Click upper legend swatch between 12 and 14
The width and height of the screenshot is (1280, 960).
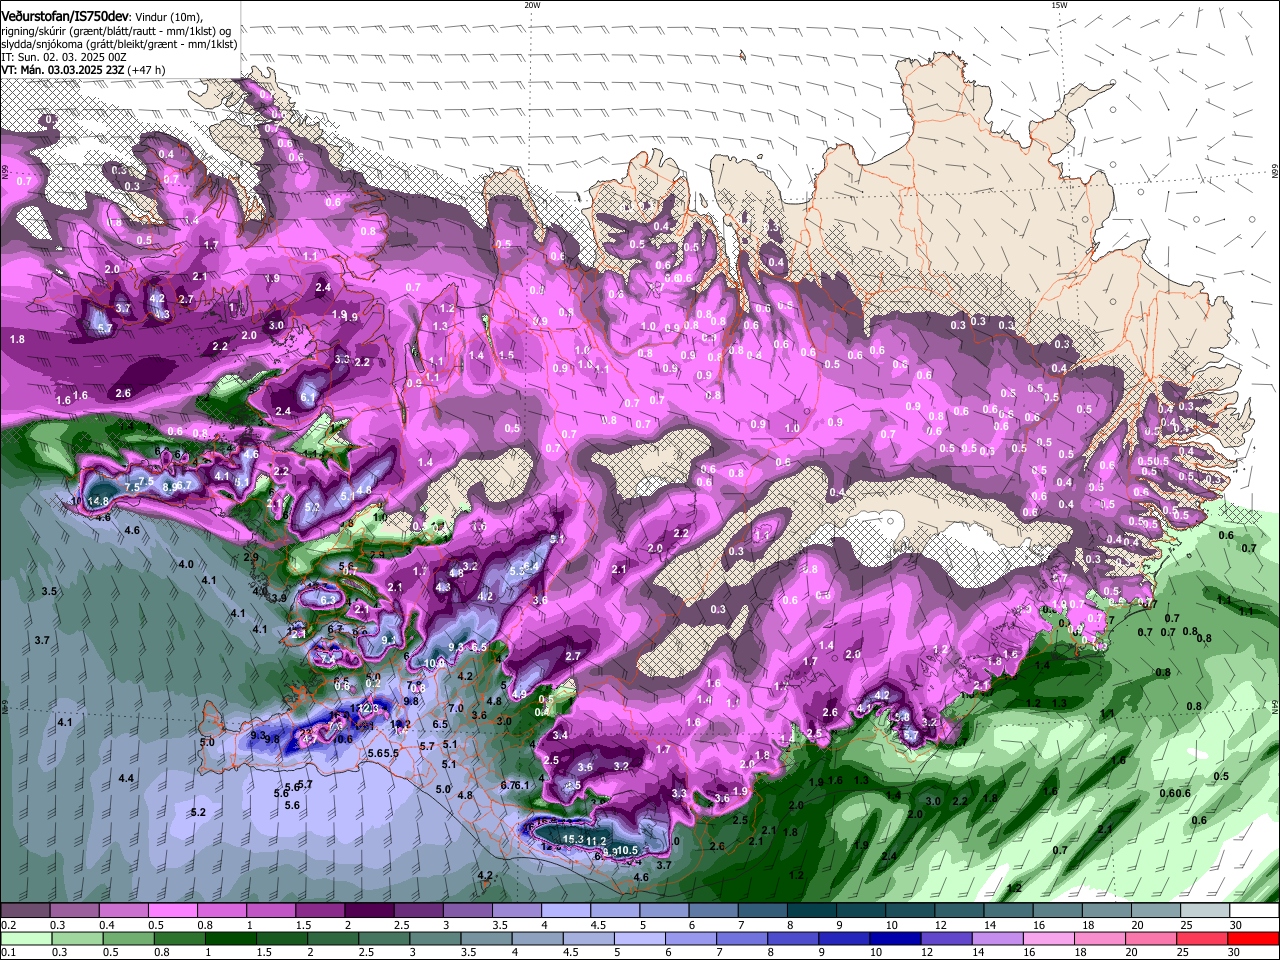(958, 911)
